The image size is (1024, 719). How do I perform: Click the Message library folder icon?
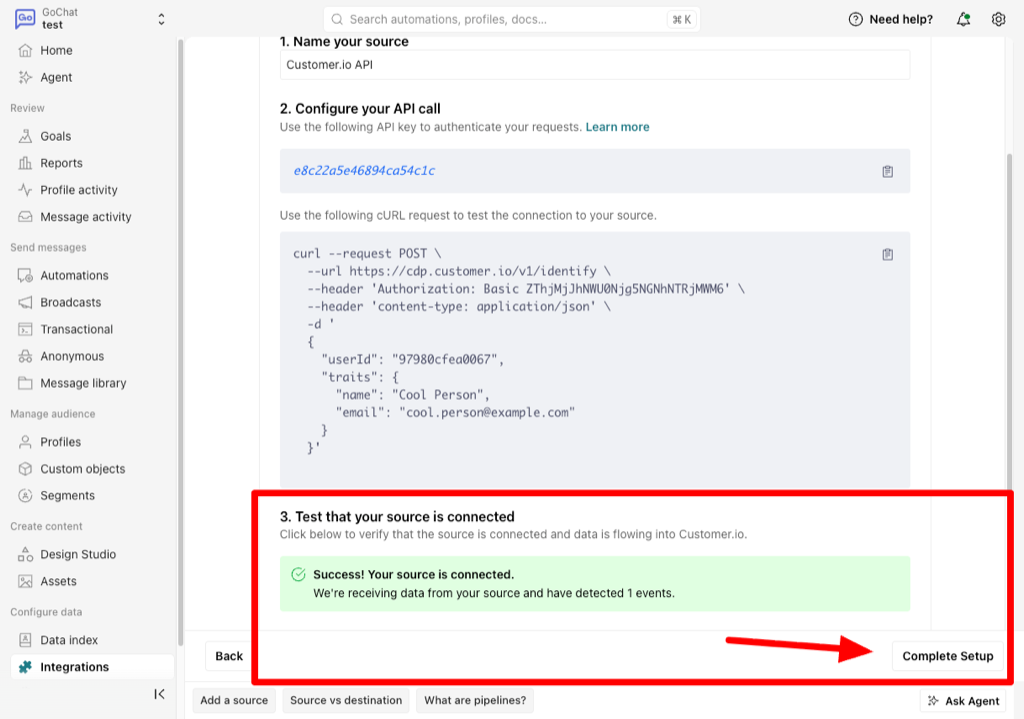click(x=25, y=383)
